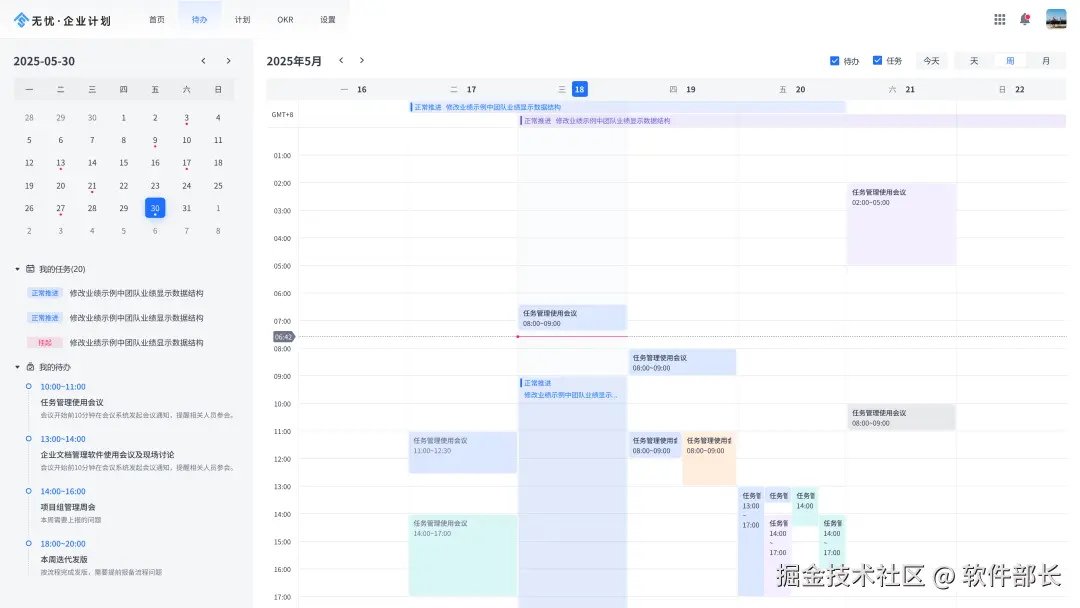
Task: Collapse the 我的任务(20) section
Action: 17,269
